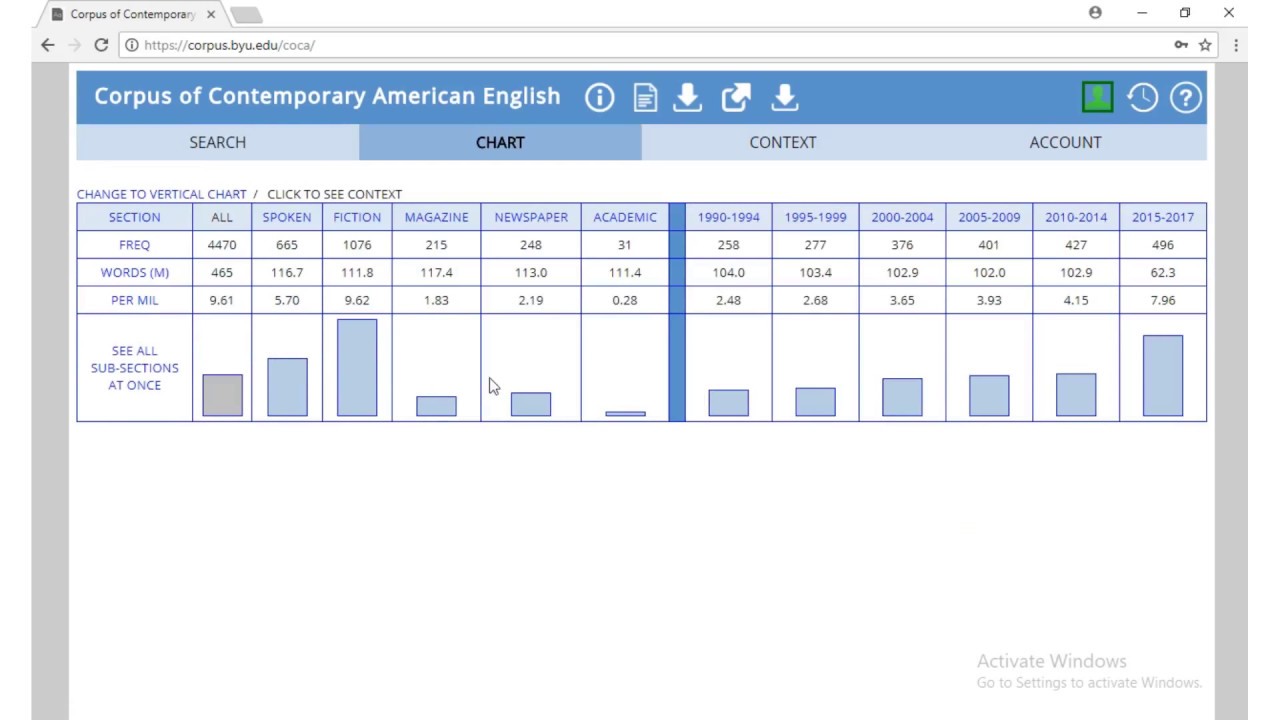Bookmark page with star icon
Image resolution: width=1280 pixels, height=720 pixels.
click(1205, 45)
